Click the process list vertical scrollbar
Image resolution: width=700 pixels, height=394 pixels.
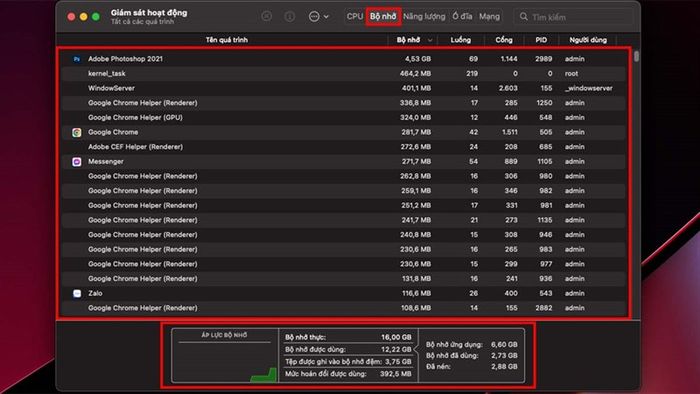pyautogui.click(x=636, y=56)
